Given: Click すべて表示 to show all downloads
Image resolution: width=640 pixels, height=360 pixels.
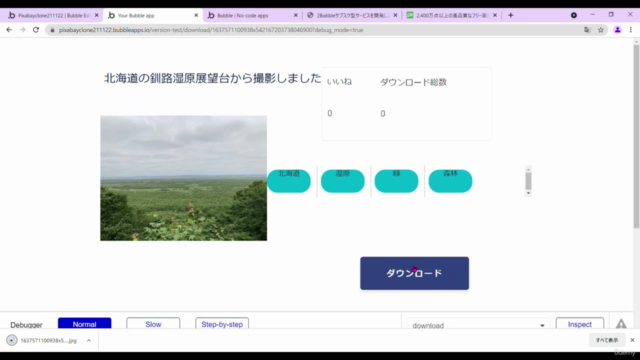Looking at the screenshot, I should [x=607, y=340].
